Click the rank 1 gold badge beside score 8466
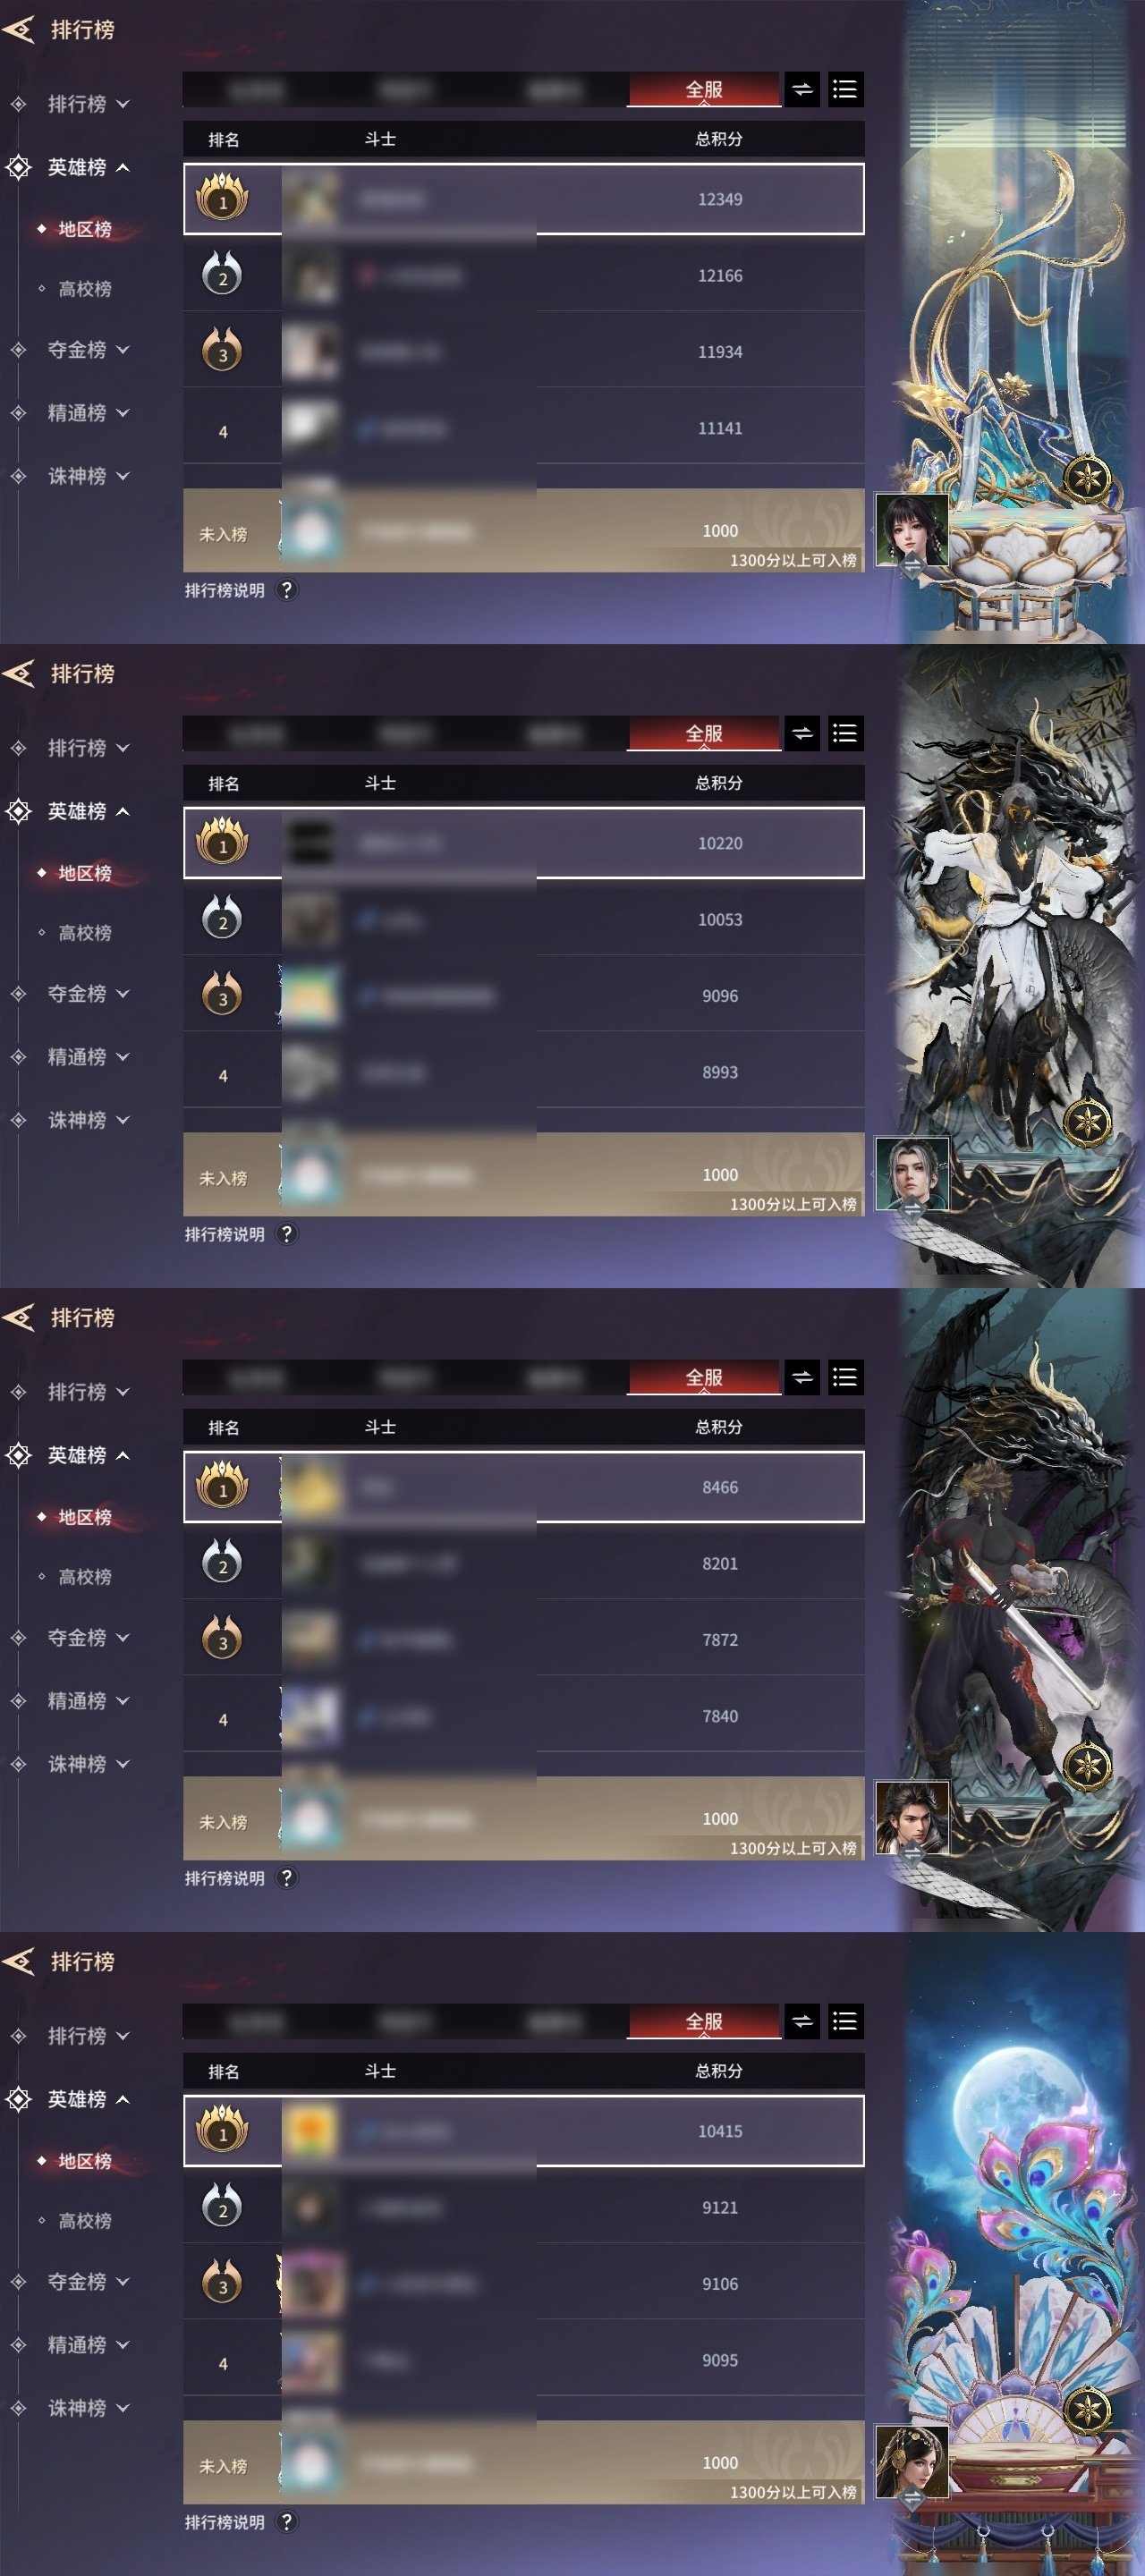 tap(222, 1486)
